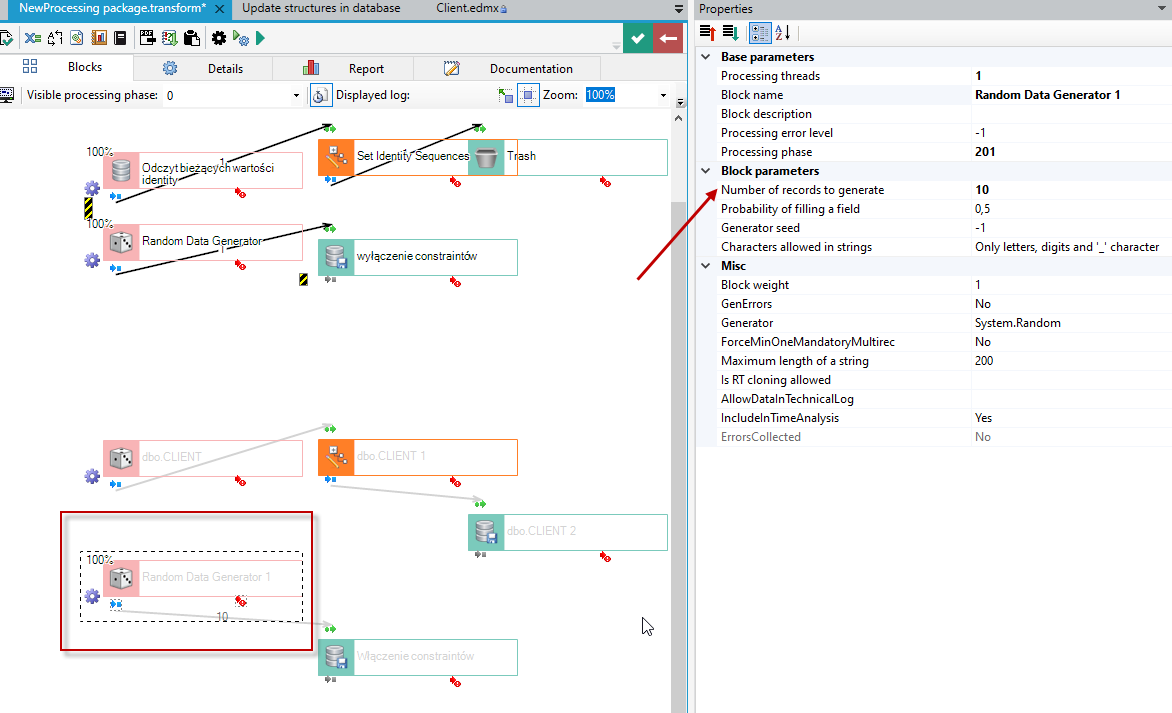Switch to the Report tab
The height and width of the screenshot is (713, 1172).
pos(343,69)
